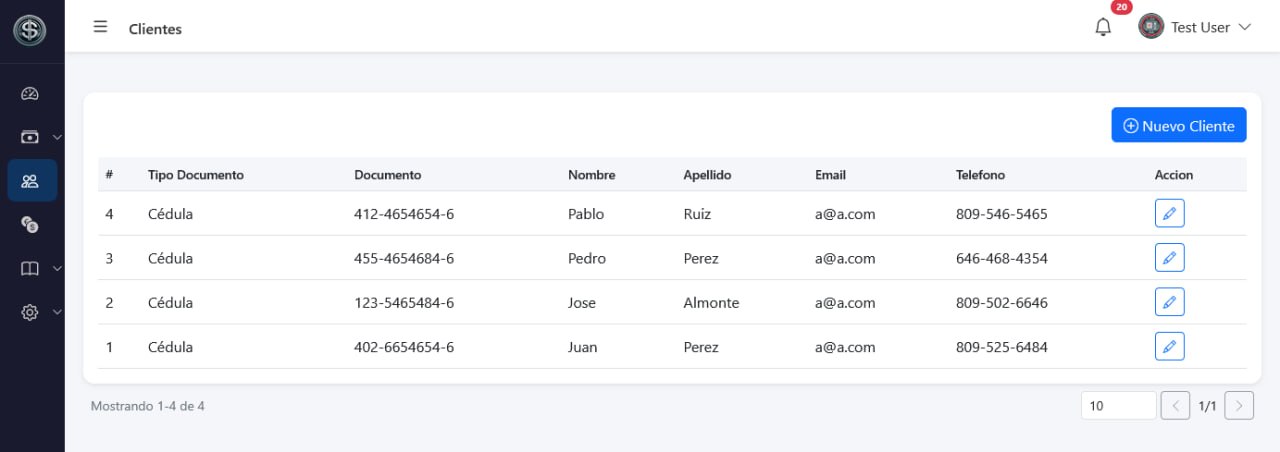This screenshot has width=1280, height=452.
Task: Edit client Pablo Ruiz with pencil icon
Action: point(1169,213)
